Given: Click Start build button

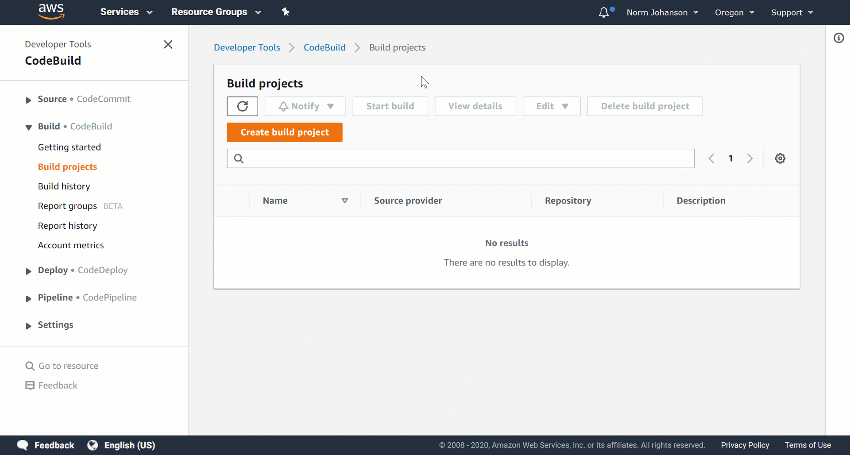Looking at the screenshot, I should [x=390, y=106].
